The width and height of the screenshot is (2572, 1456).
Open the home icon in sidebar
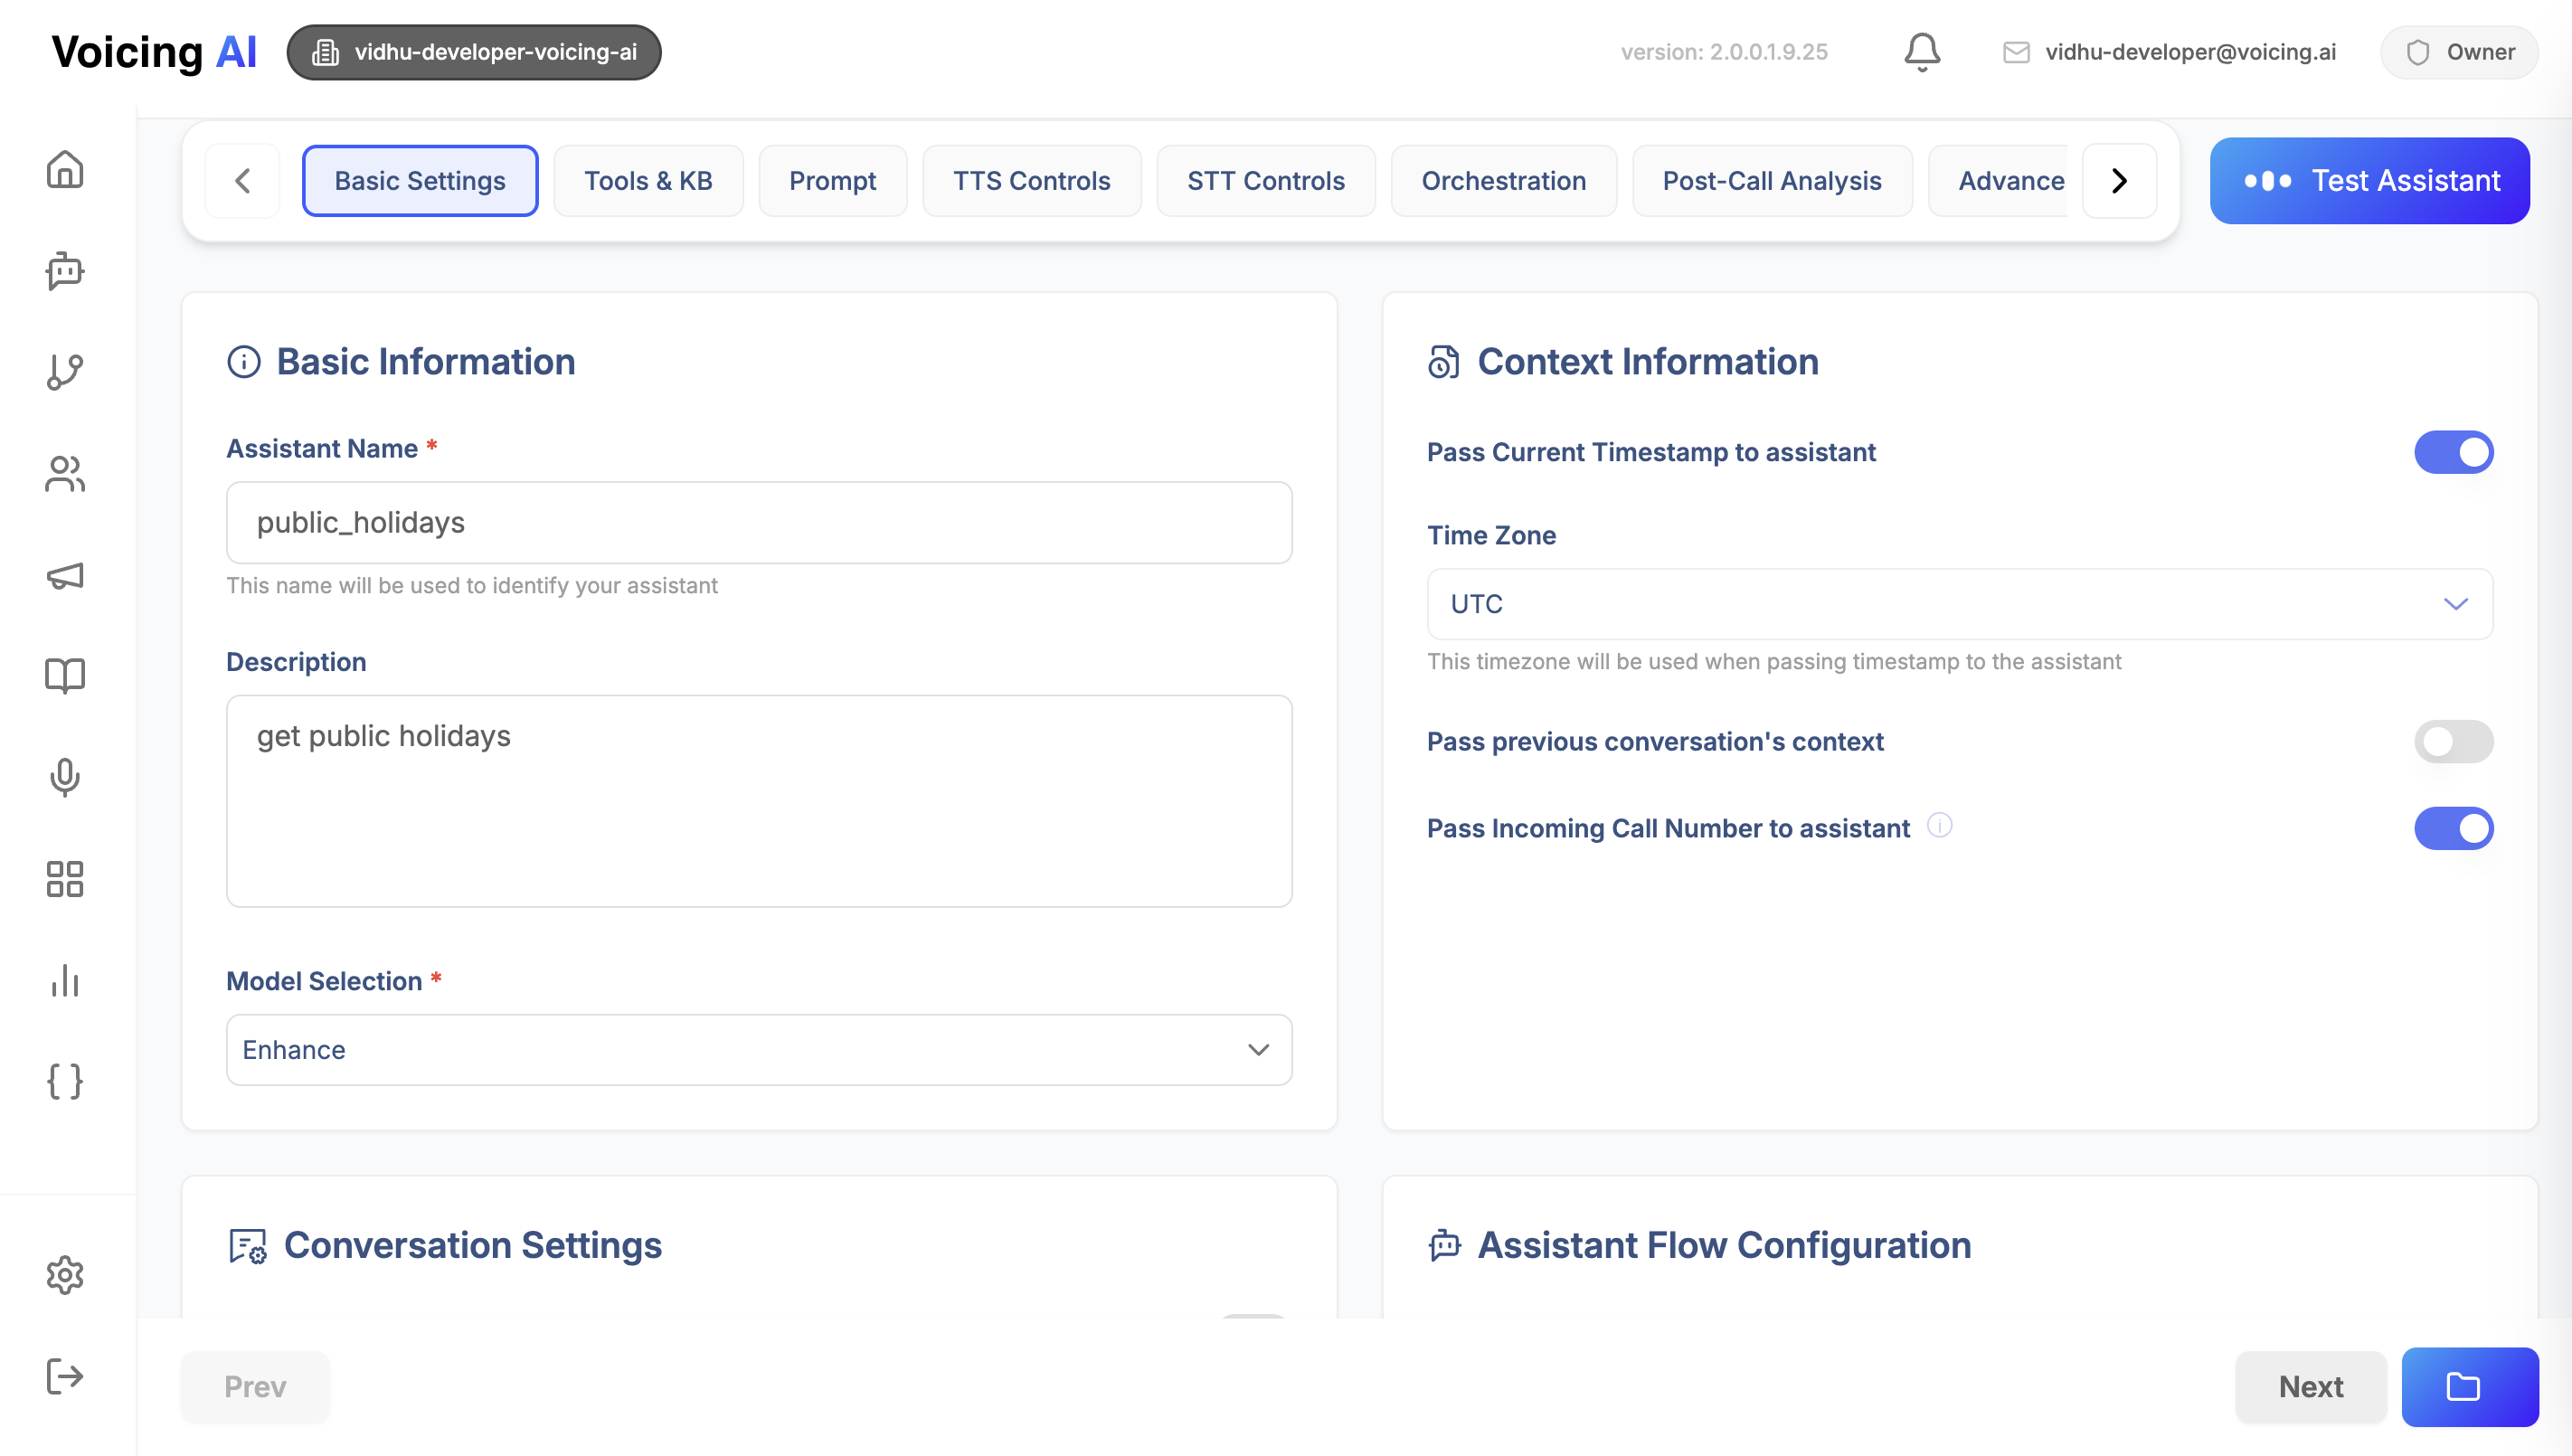65,169
